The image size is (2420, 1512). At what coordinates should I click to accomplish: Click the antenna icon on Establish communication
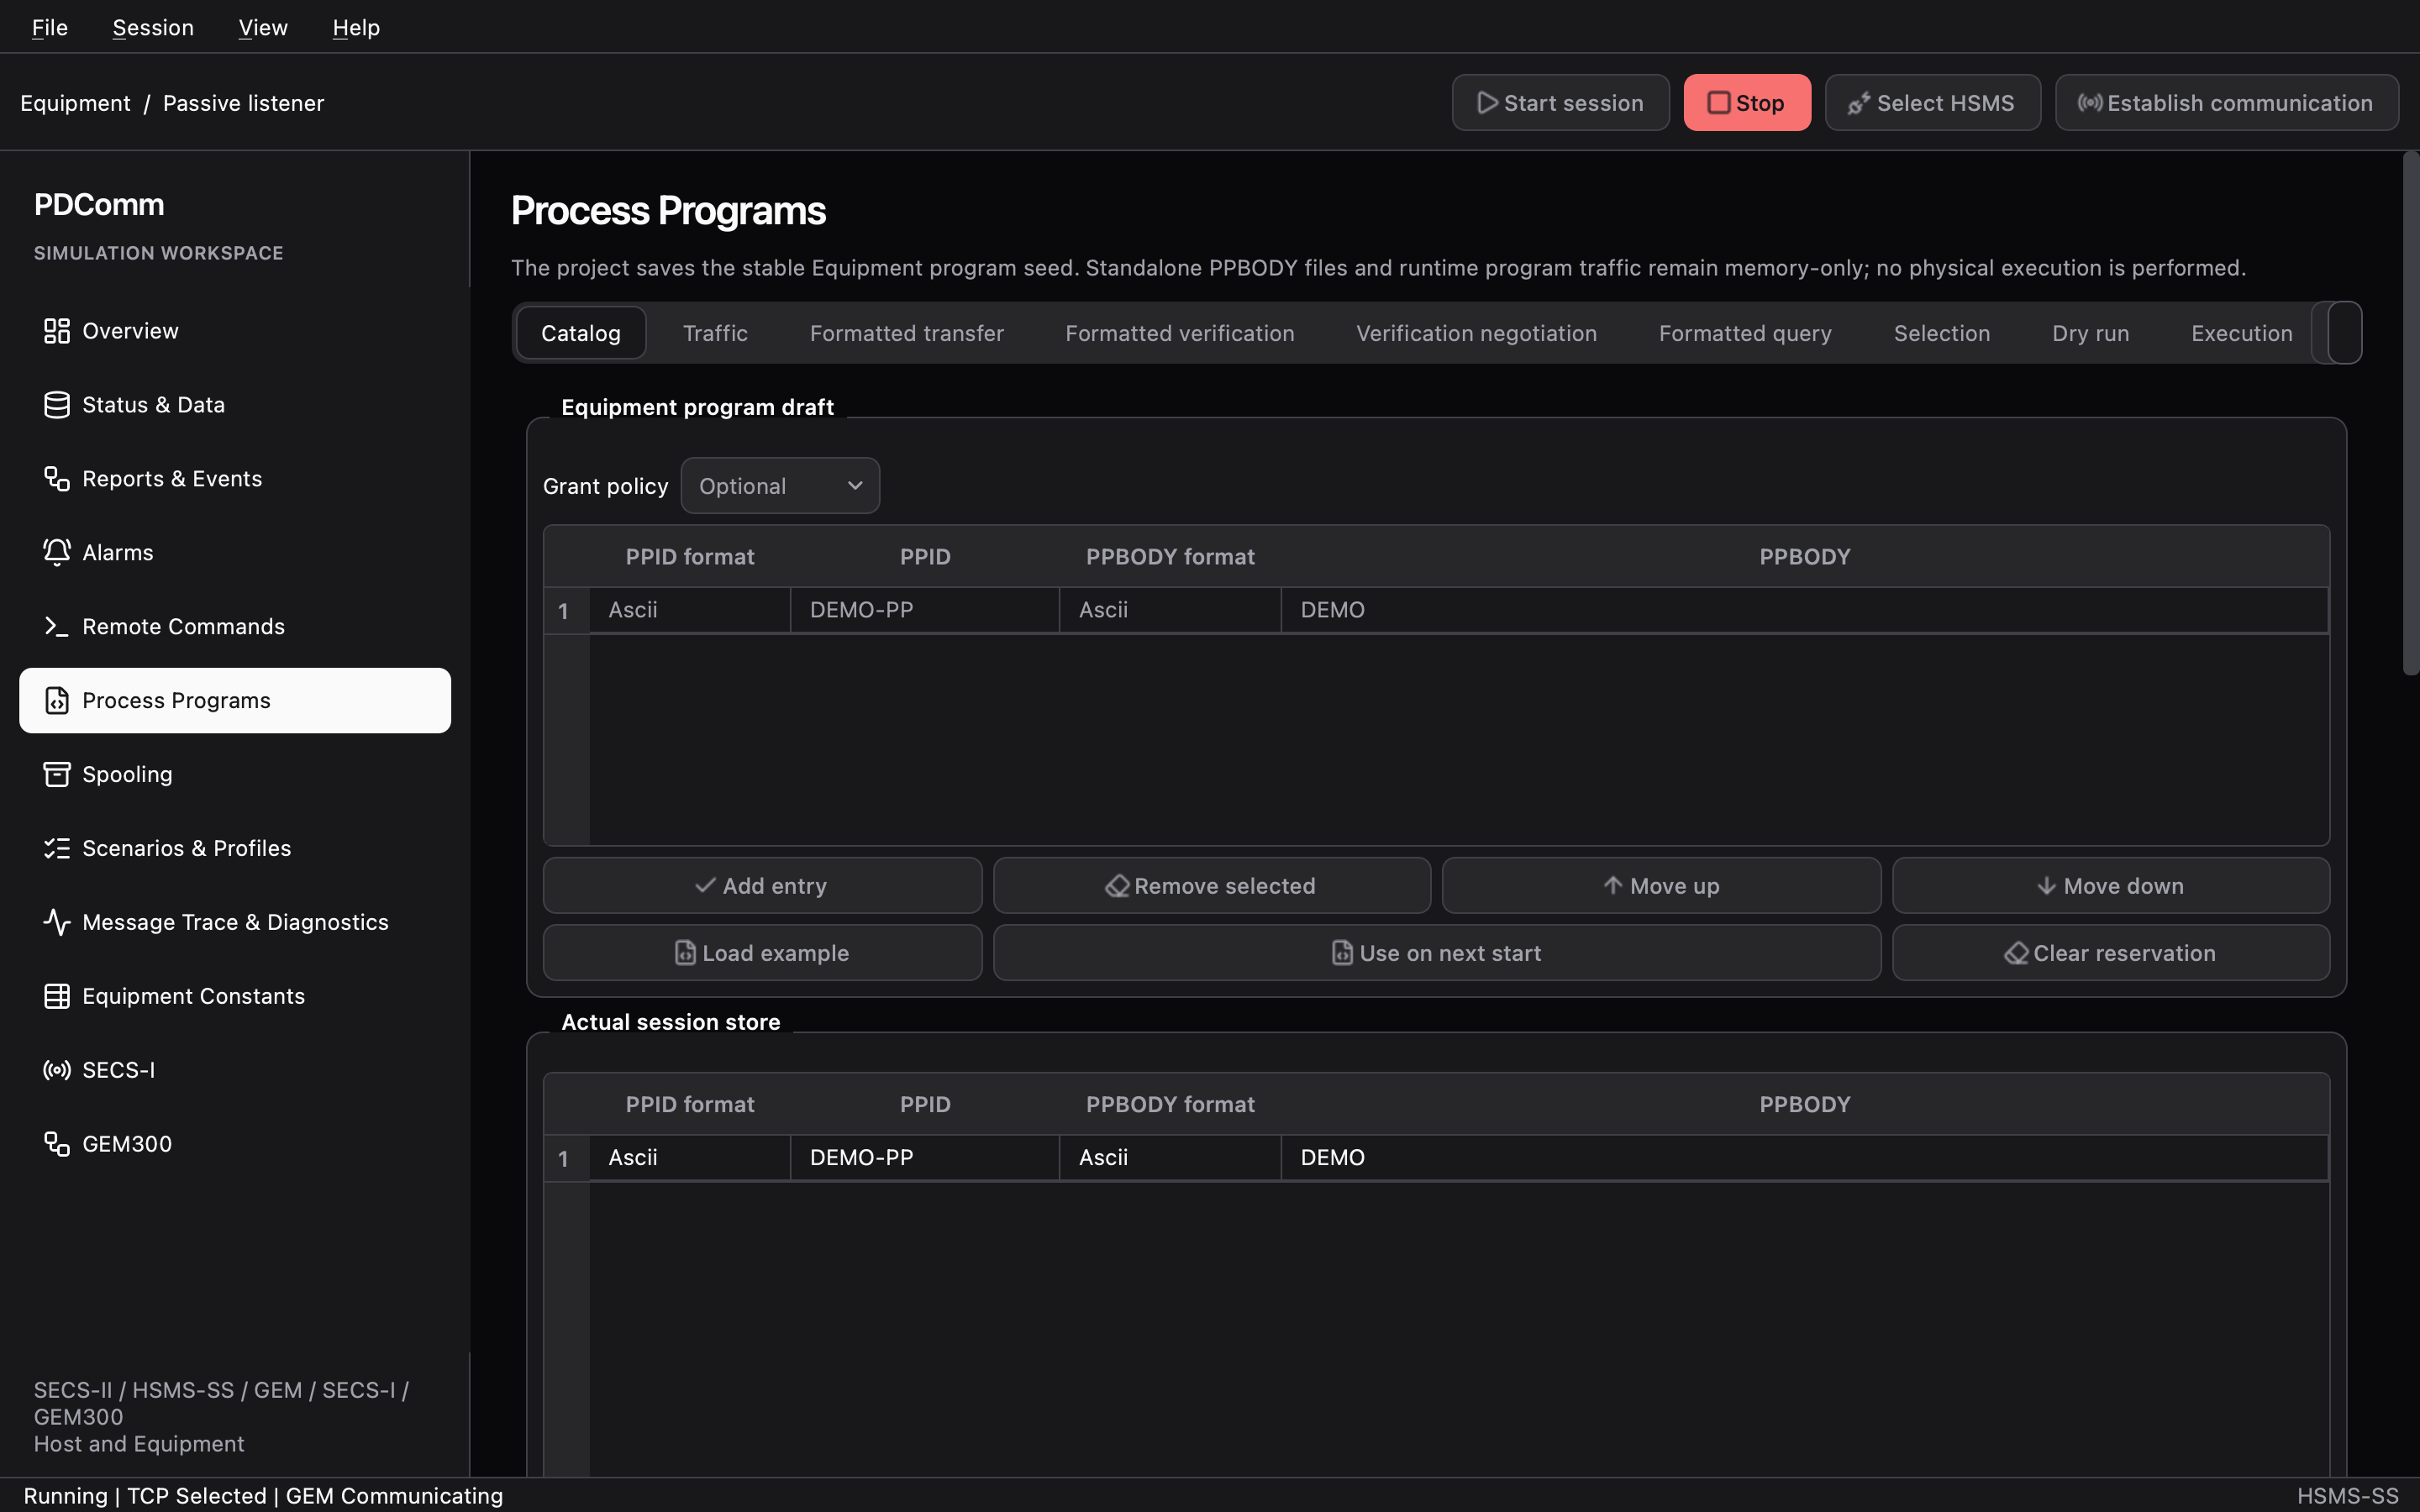click(x=2090, y=103)
